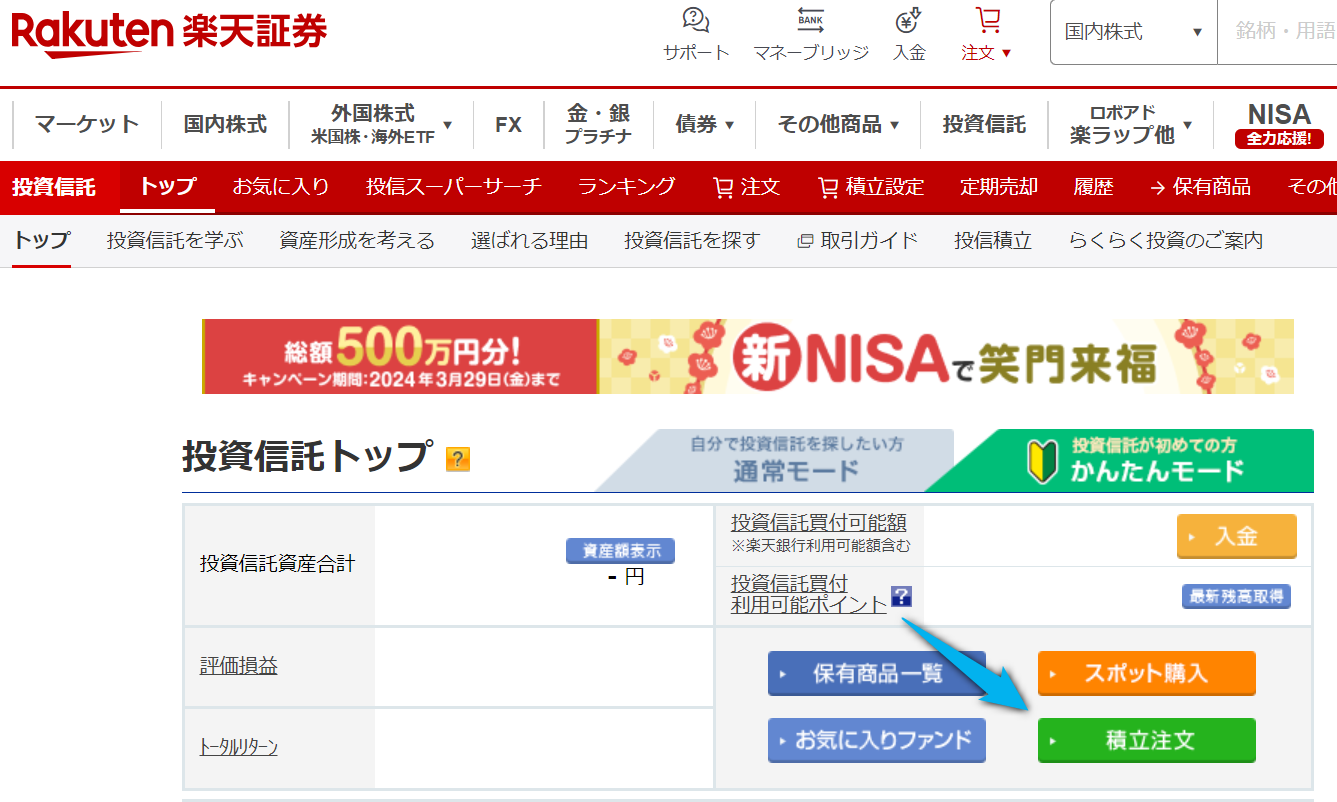Open the 定期売却 tab
This screenshot has width=1337, height=802.
[x=999, y=186]
